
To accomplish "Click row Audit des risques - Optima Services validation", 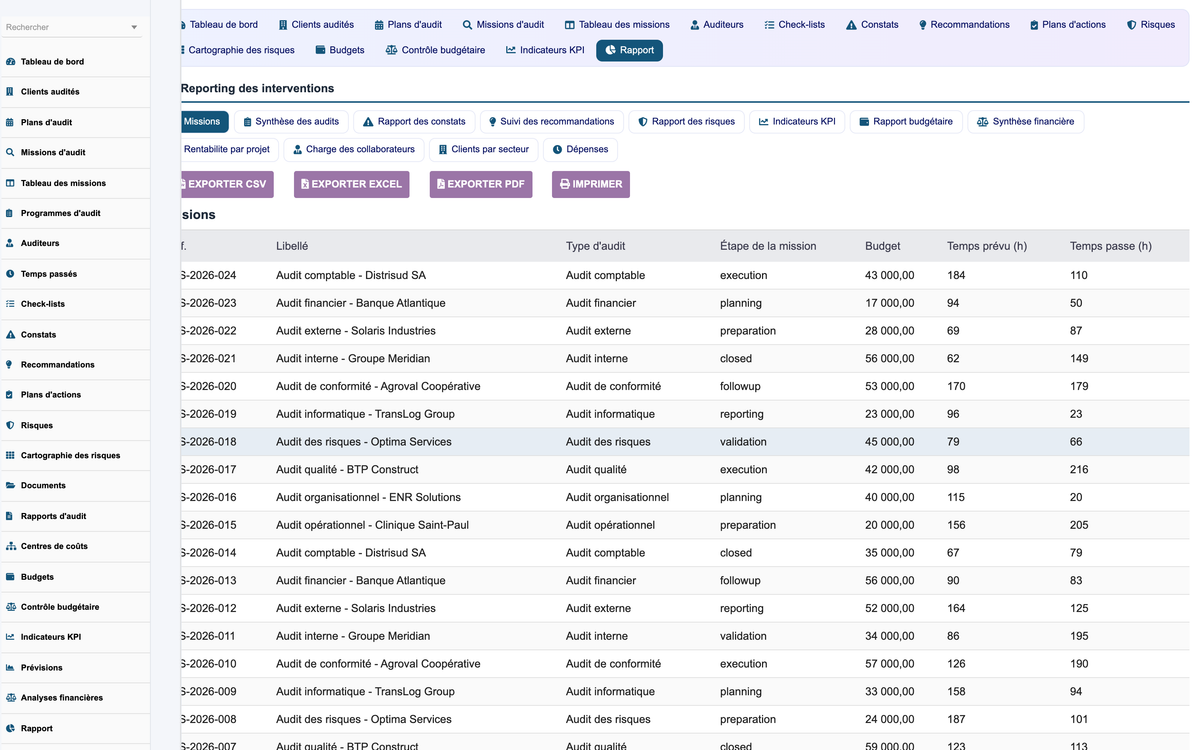I will pyautogui.click(x=685, y=442).
